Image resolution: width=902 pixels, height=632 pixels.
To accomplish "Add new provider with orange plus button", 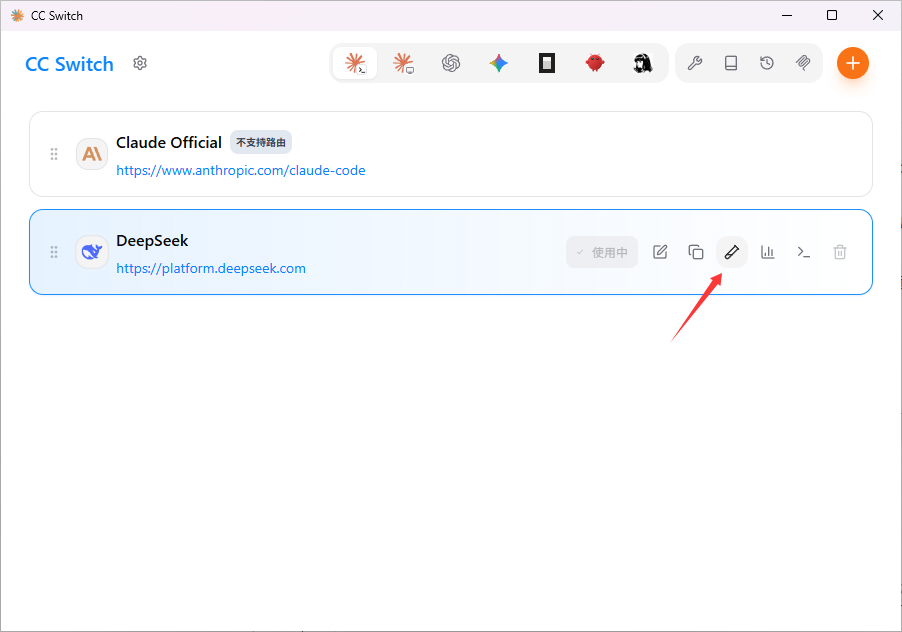I will pyautogui.click(x=853, y=63).
